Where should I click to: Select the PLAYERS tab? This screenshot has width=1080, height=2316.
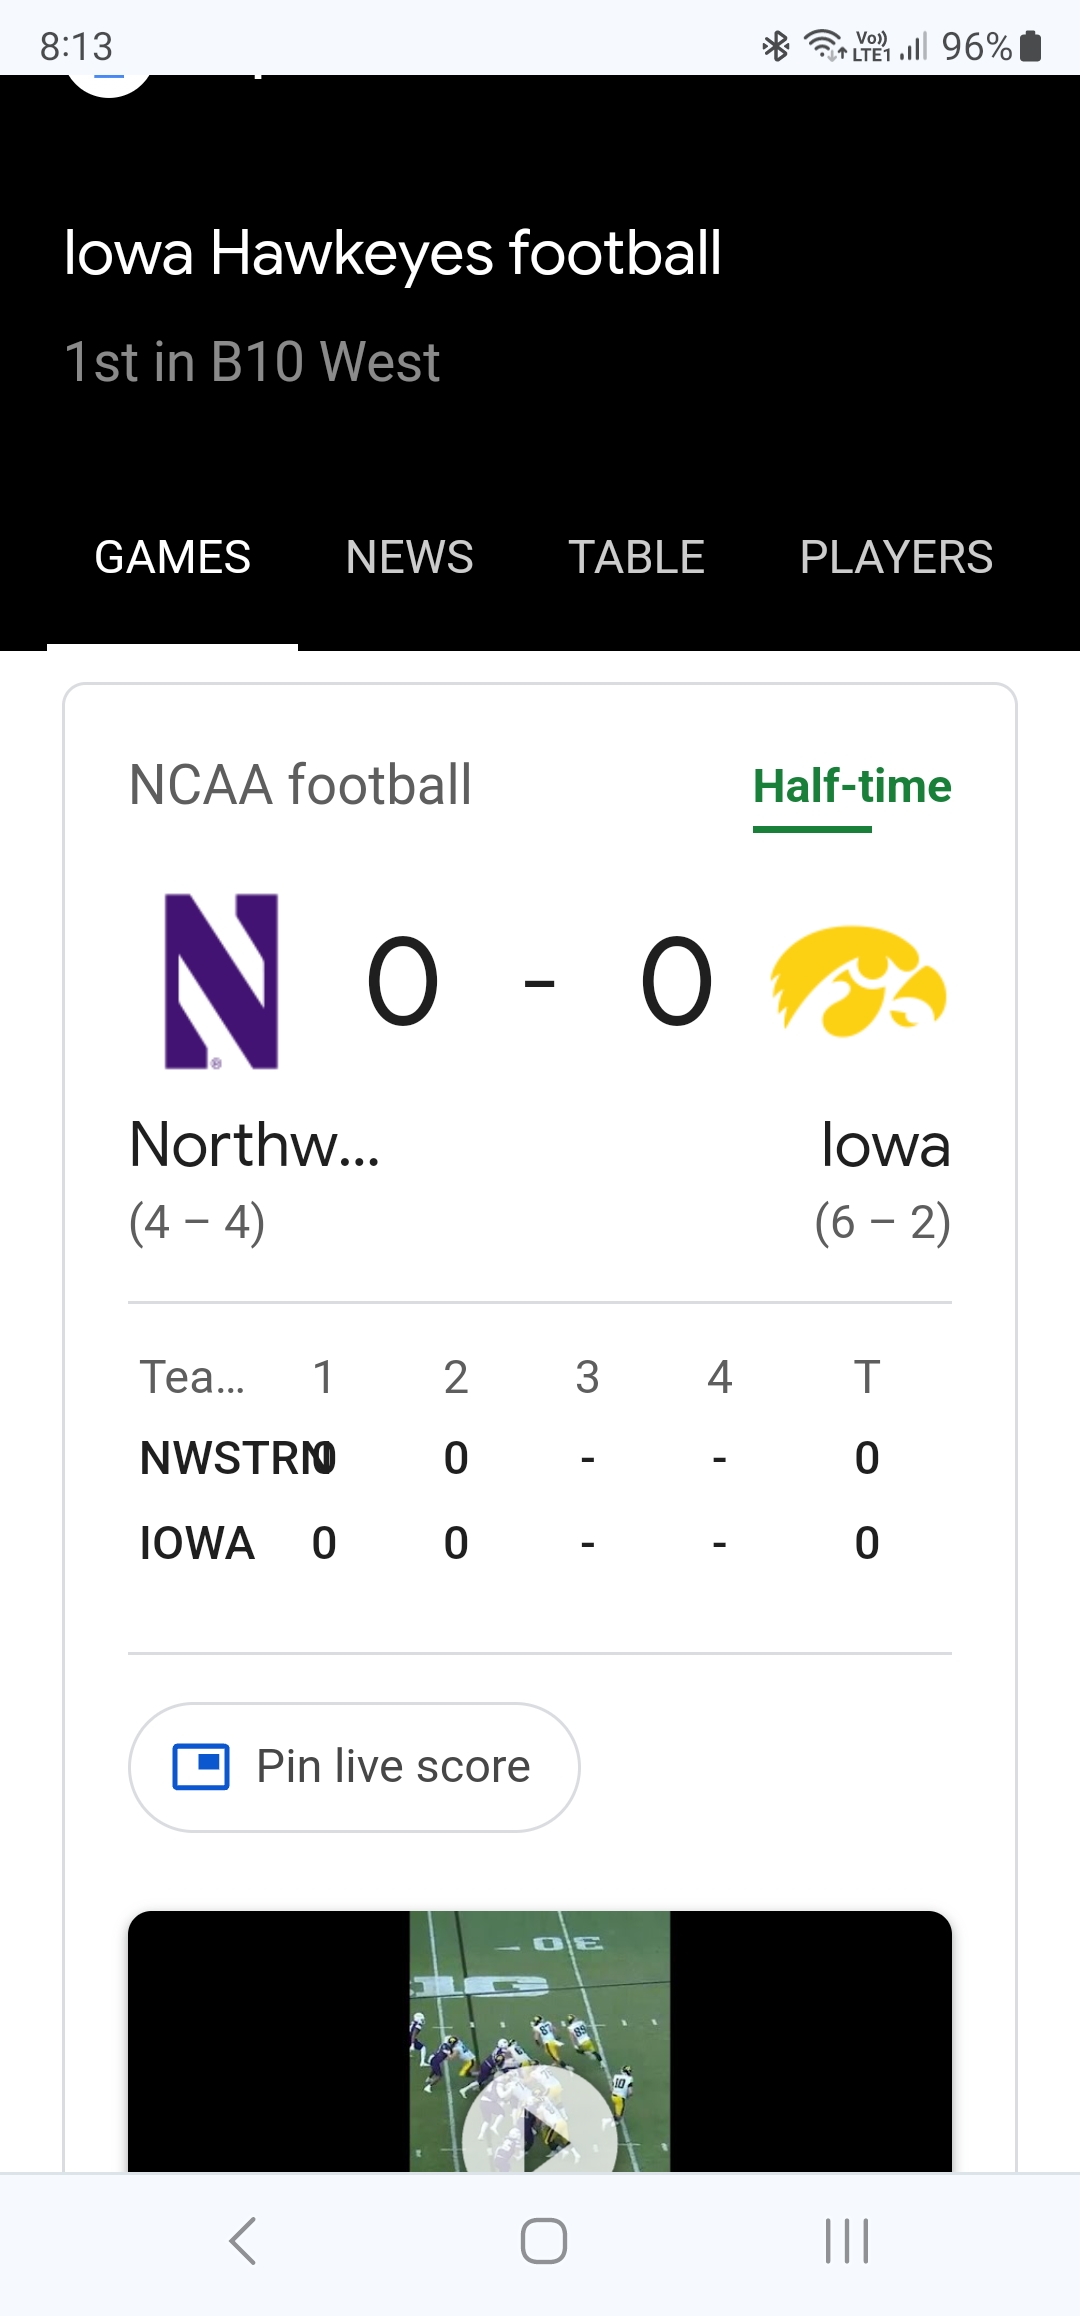click(896, 557)
